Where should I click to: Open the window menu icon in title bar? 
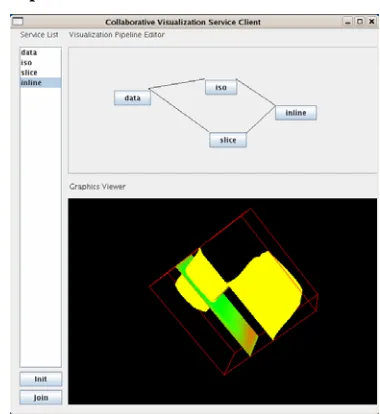tap(18, 22)
